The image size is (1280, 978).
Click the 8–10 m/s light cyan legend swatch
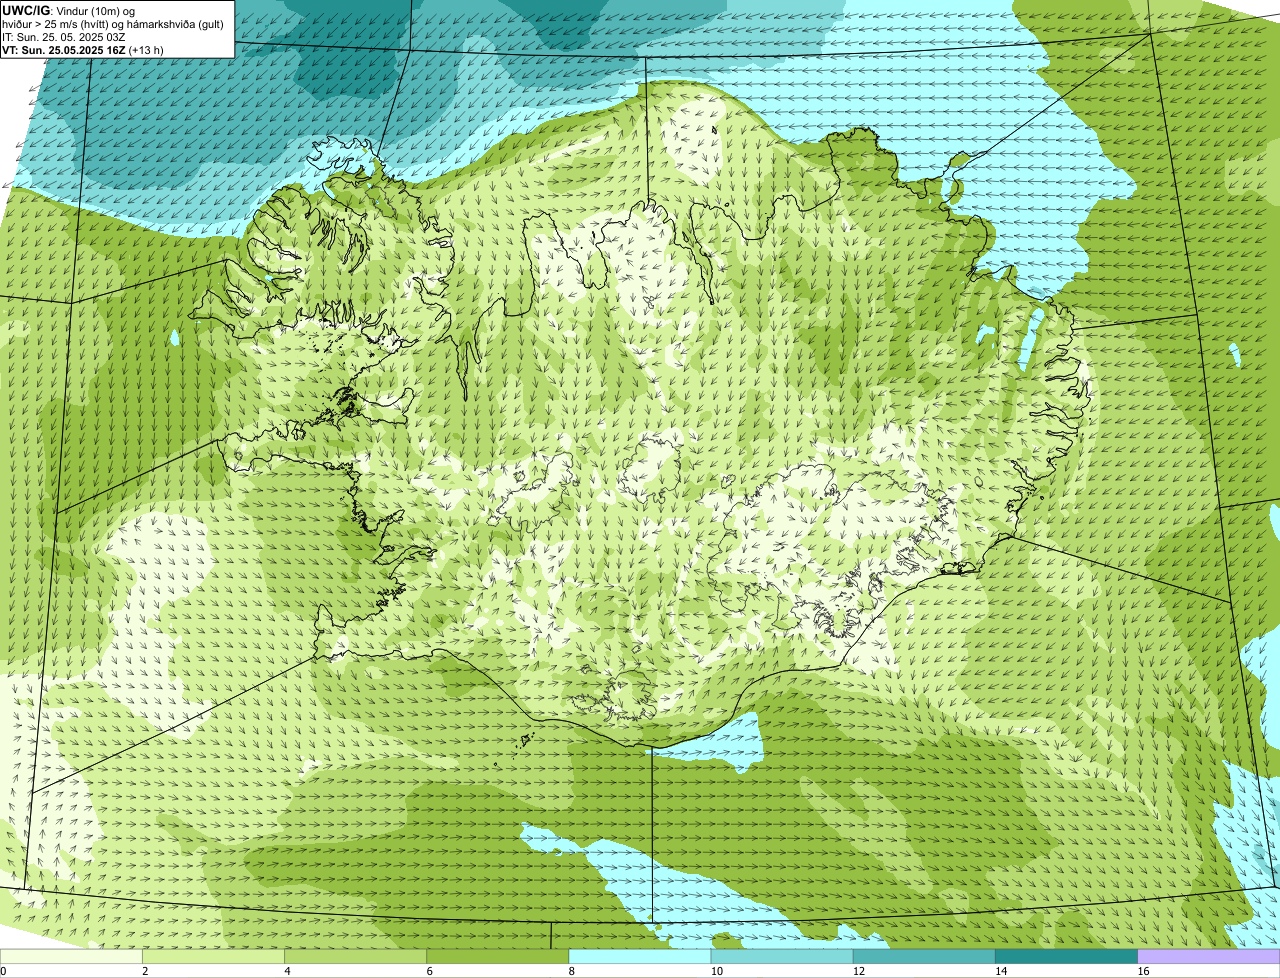(x=640, y=956)
